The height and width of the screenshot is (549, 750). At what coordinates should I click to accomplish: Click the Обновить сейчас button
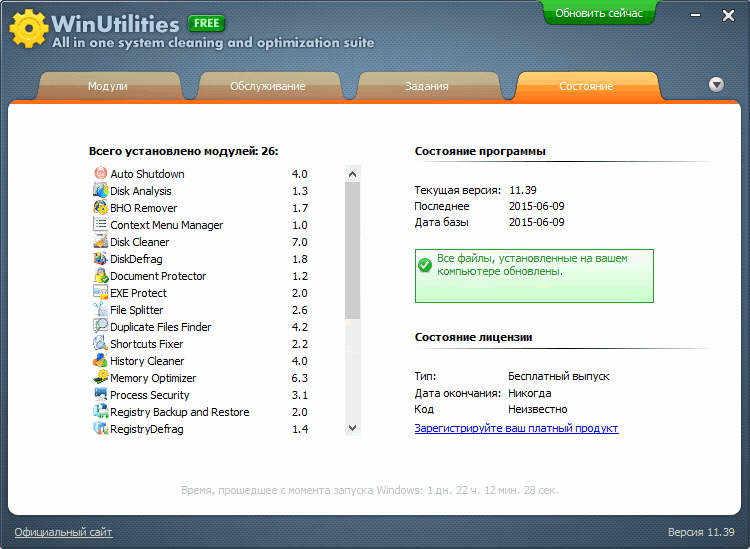tap(599, 13)
